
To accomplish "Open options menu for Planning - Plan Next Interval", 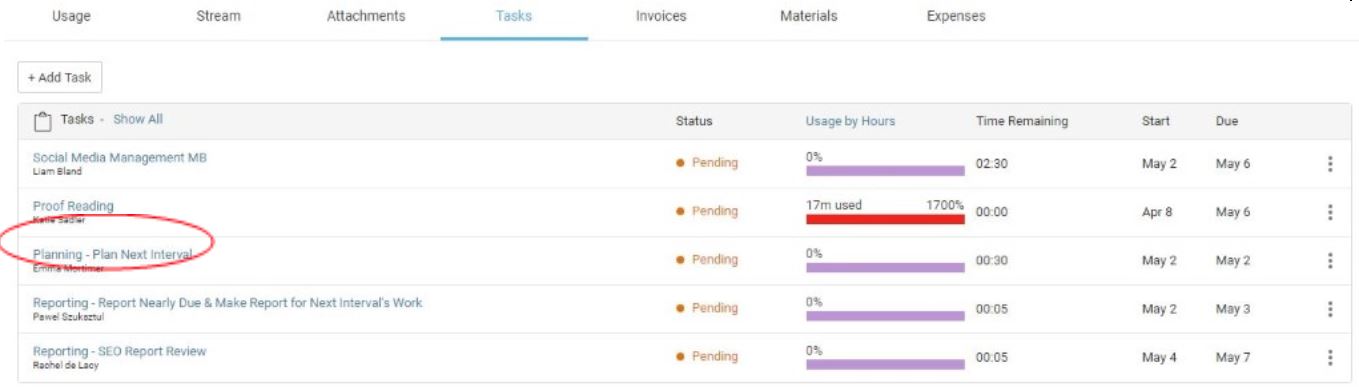I will [1329, 260].
